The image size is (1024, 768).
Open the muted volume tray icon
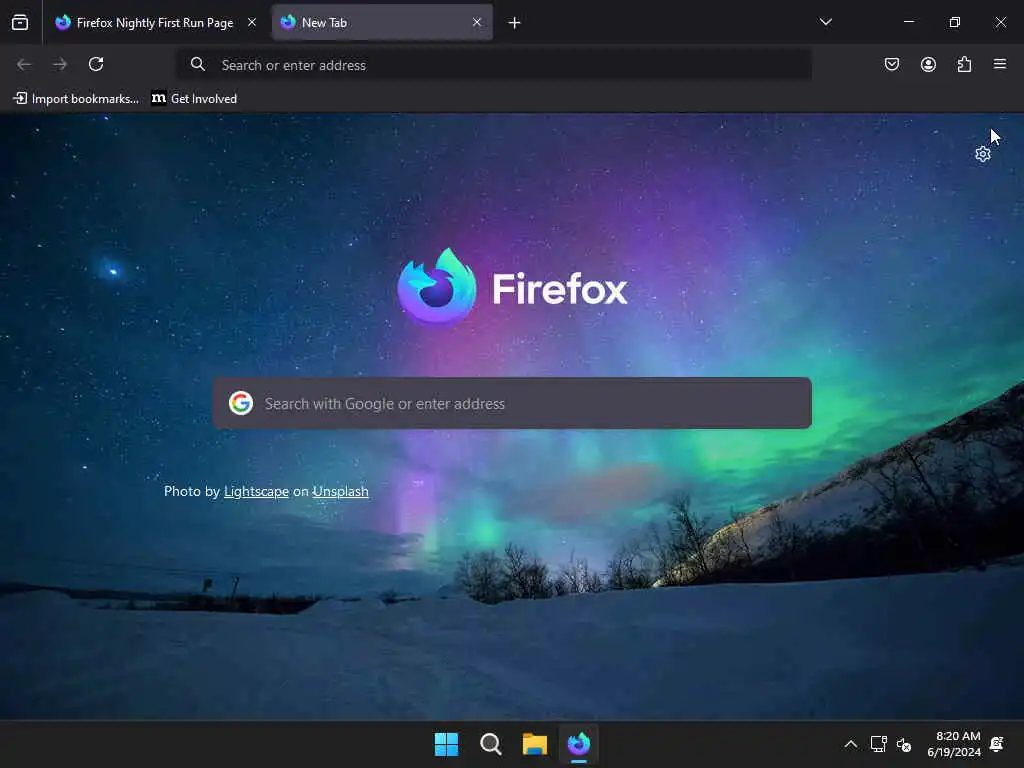tap(904, 744)
